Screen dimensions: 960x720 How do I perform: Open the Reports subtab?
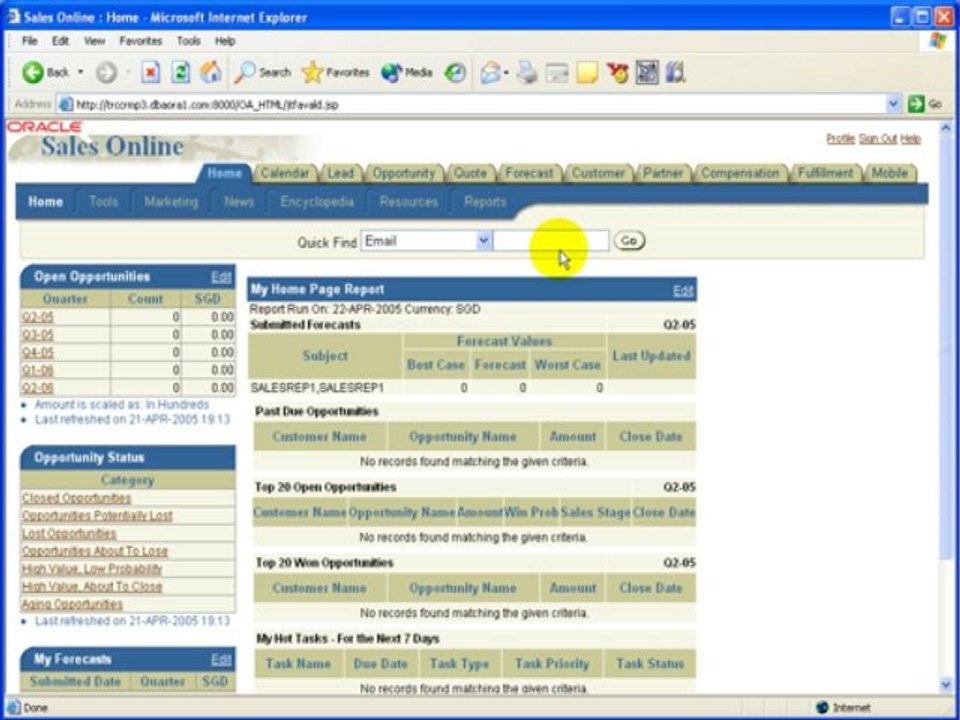coord(485,201)
